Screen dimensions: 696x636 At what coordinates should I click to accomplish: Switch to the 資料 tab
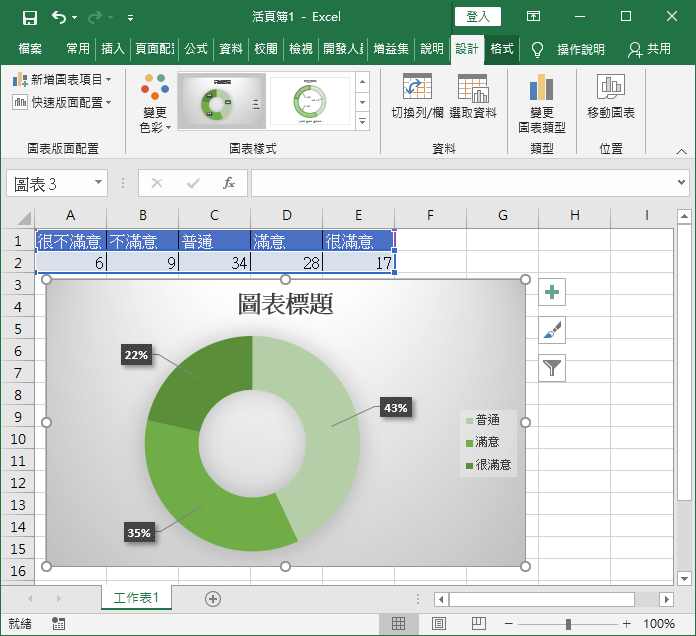pos(231,48)
